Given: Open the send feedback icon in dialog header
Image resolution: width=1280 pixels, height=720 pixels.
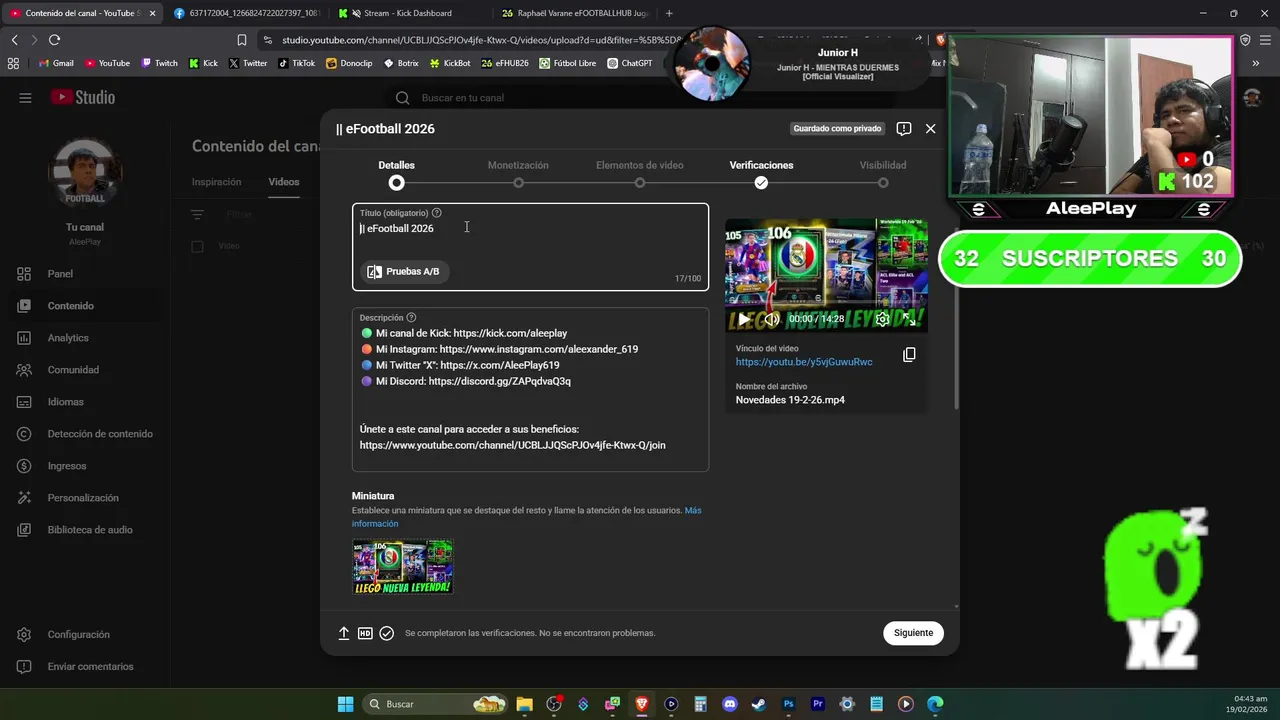Looking at the screenshot, I should pos(904,129).
